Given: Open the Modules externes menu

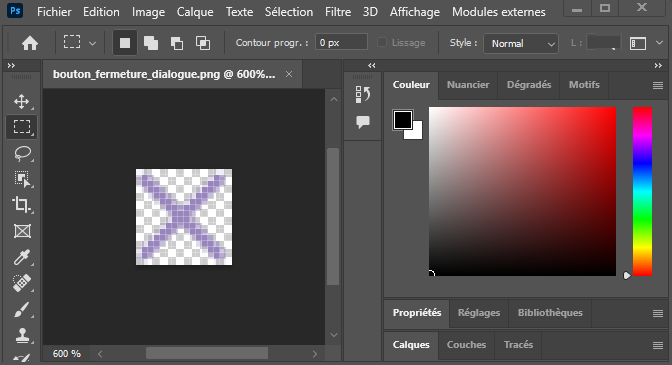Looking at the screenshot, I should pos(498,12).
